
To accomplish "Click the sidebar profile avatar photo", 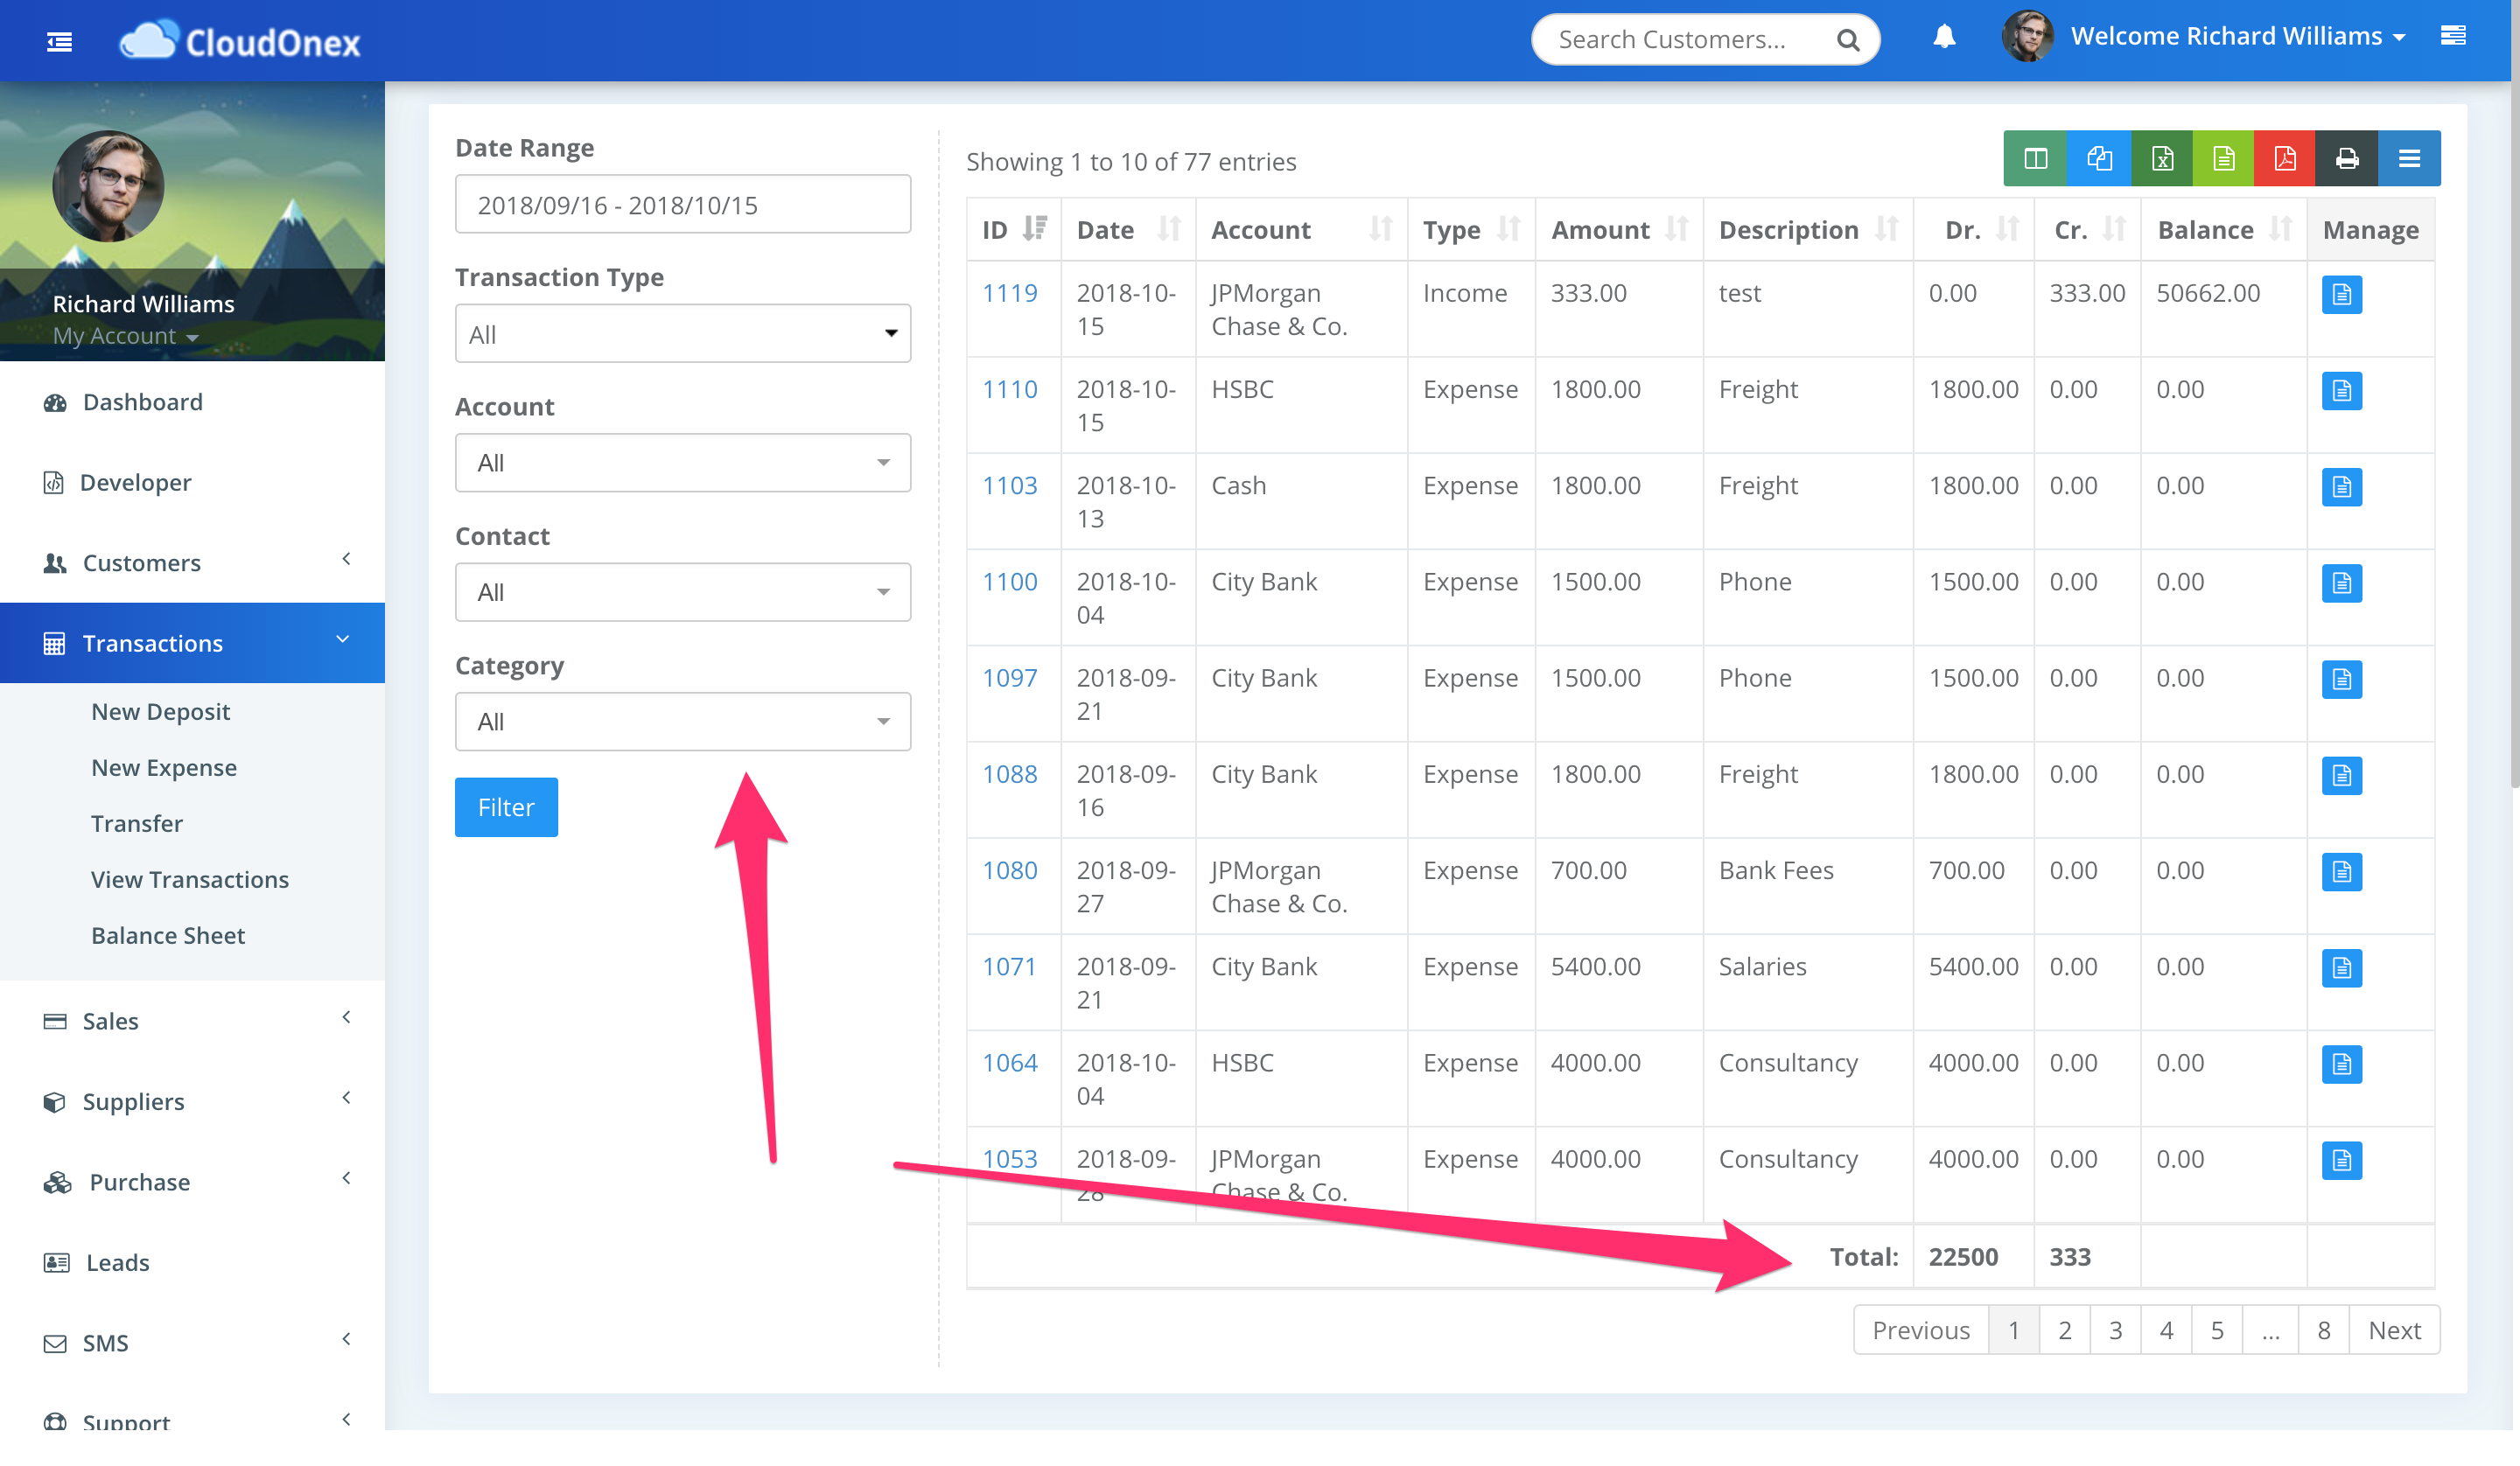I will [108, 185].
